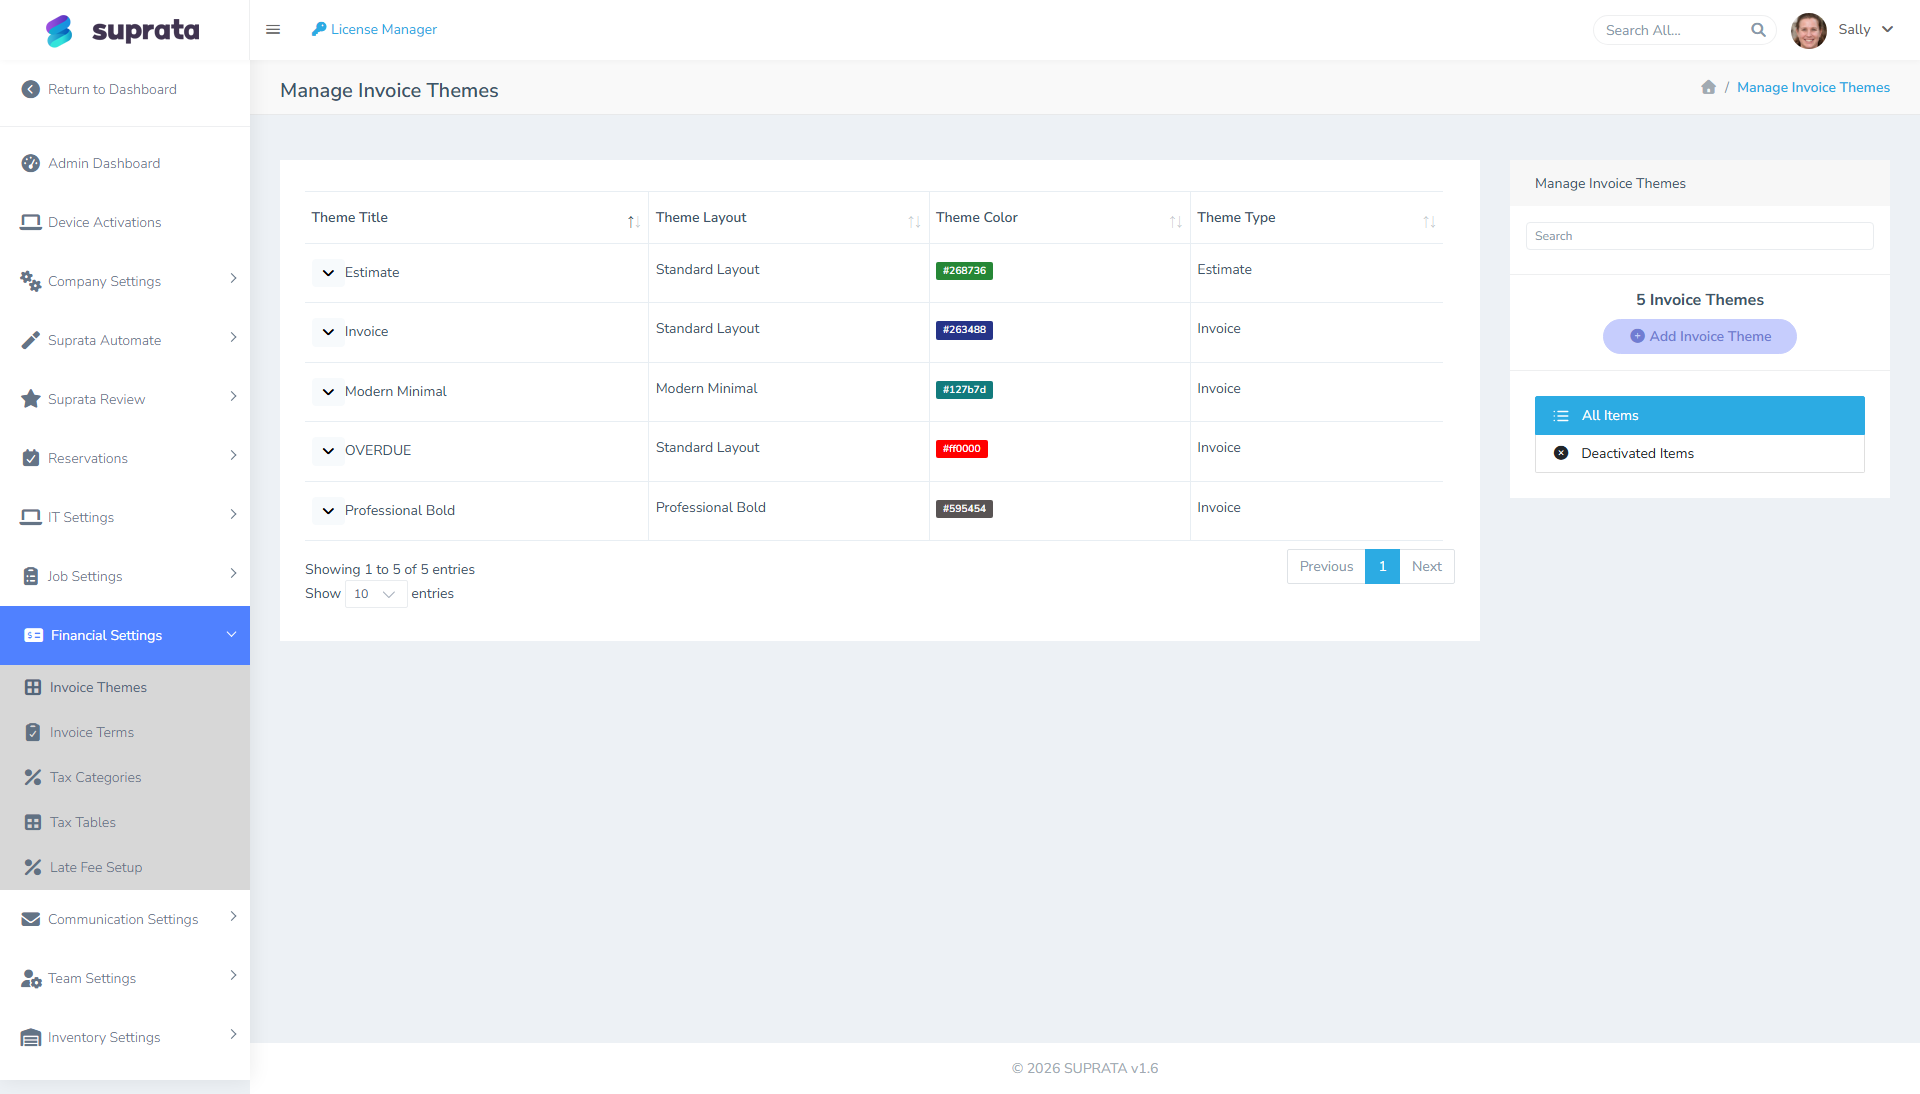Expand the OVERDUE theme row
Viewport: 1920px width, 1094px height.
tap(328, 450)
